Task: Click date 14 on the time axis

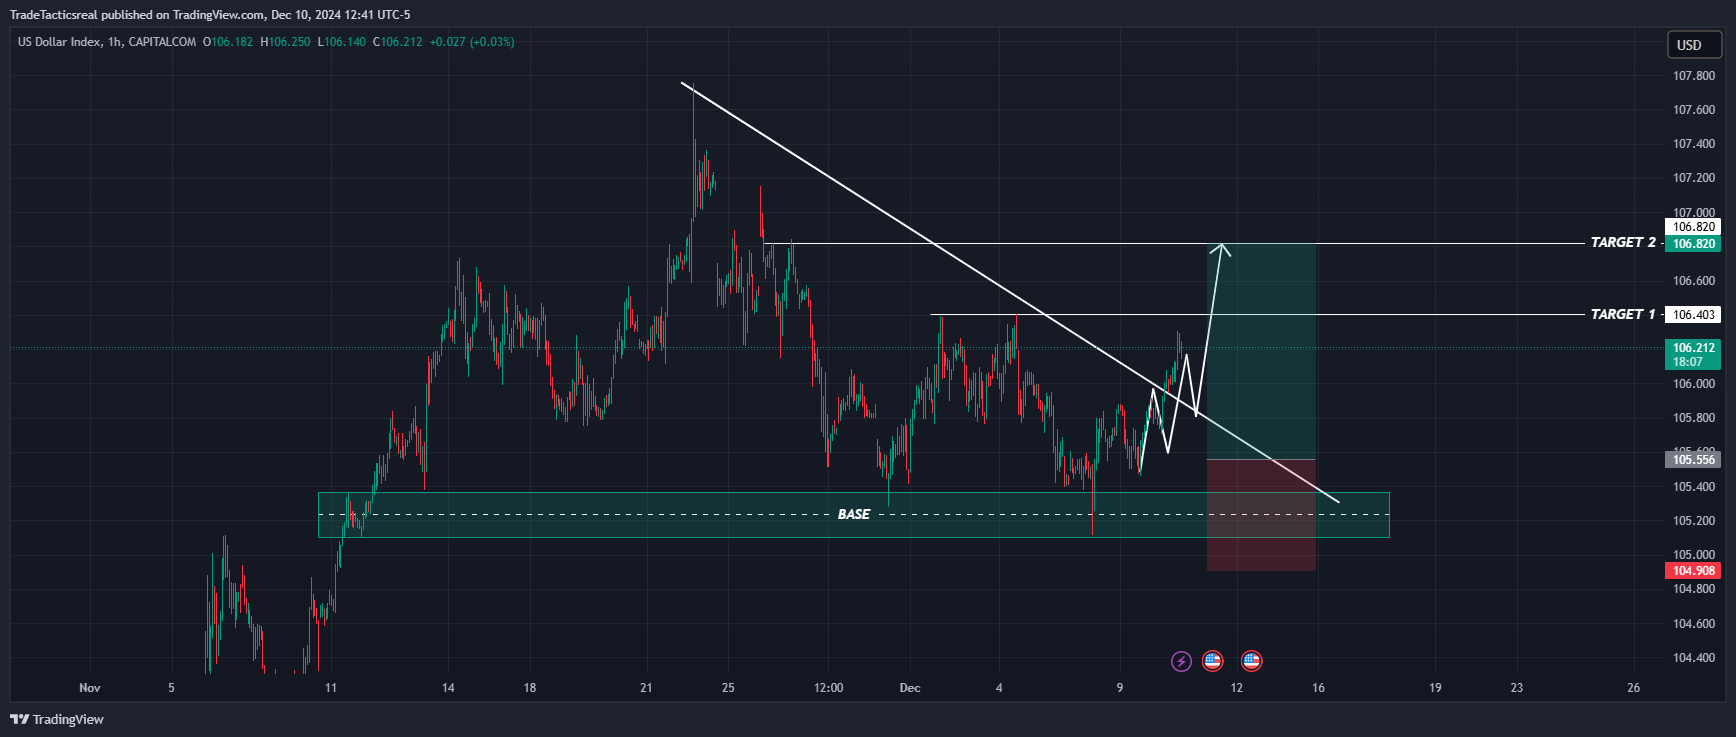Action: 448,688
